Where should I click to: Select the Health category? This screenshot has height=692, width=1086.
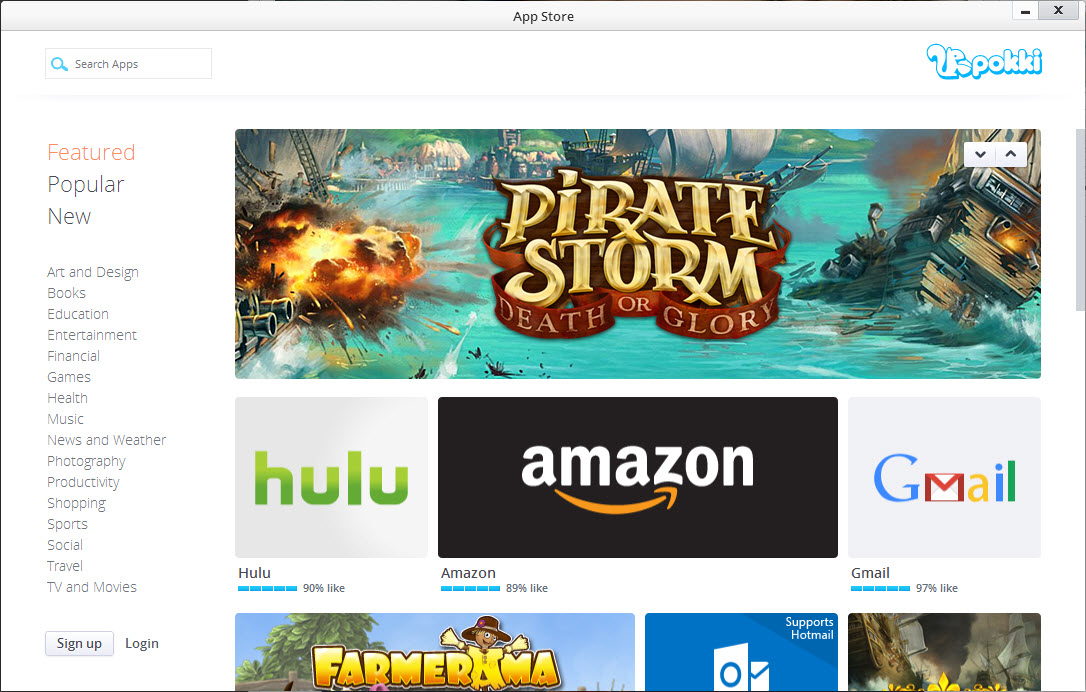67,398
